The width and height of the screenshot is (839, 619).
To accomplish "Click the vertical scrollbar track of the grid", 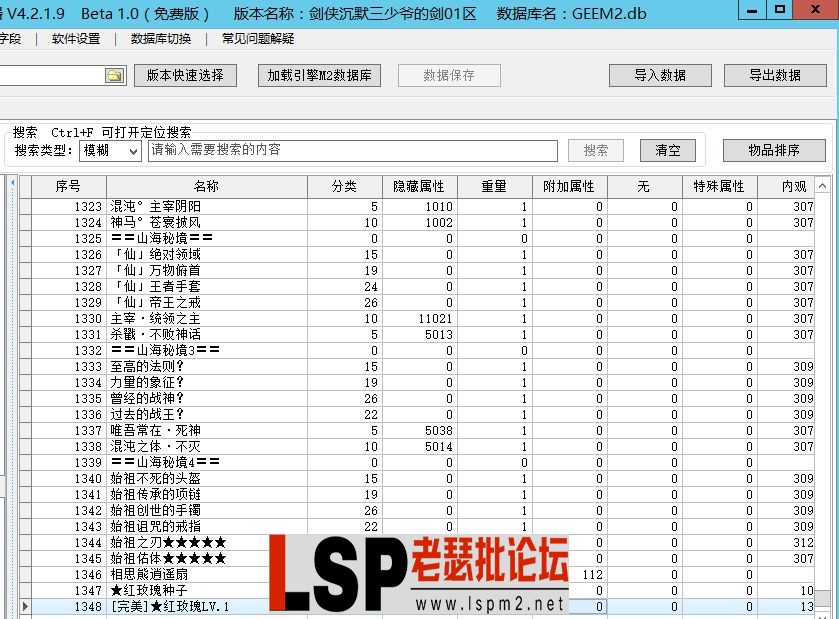I will (x=822, y=401).
